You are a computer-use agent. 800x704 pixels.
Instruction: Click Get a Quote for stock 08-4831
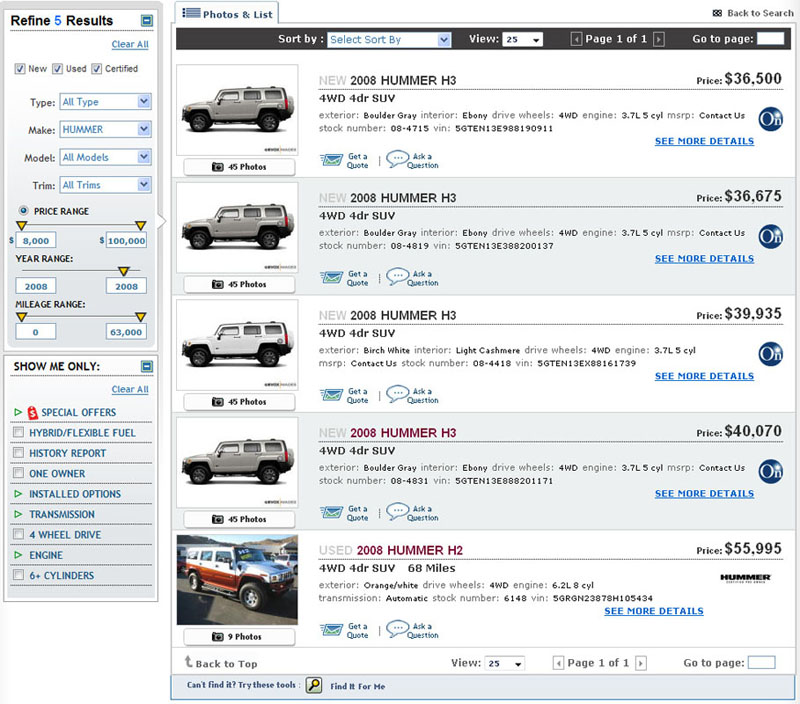[344, 513]
